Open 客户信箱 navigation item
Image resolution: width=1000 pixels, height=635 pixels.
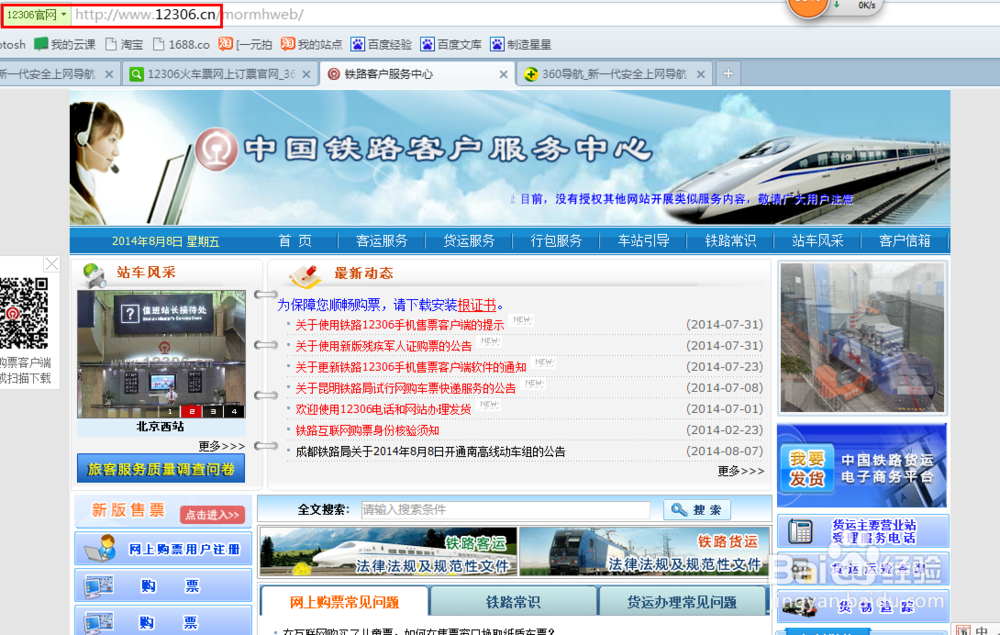(904, 241)
